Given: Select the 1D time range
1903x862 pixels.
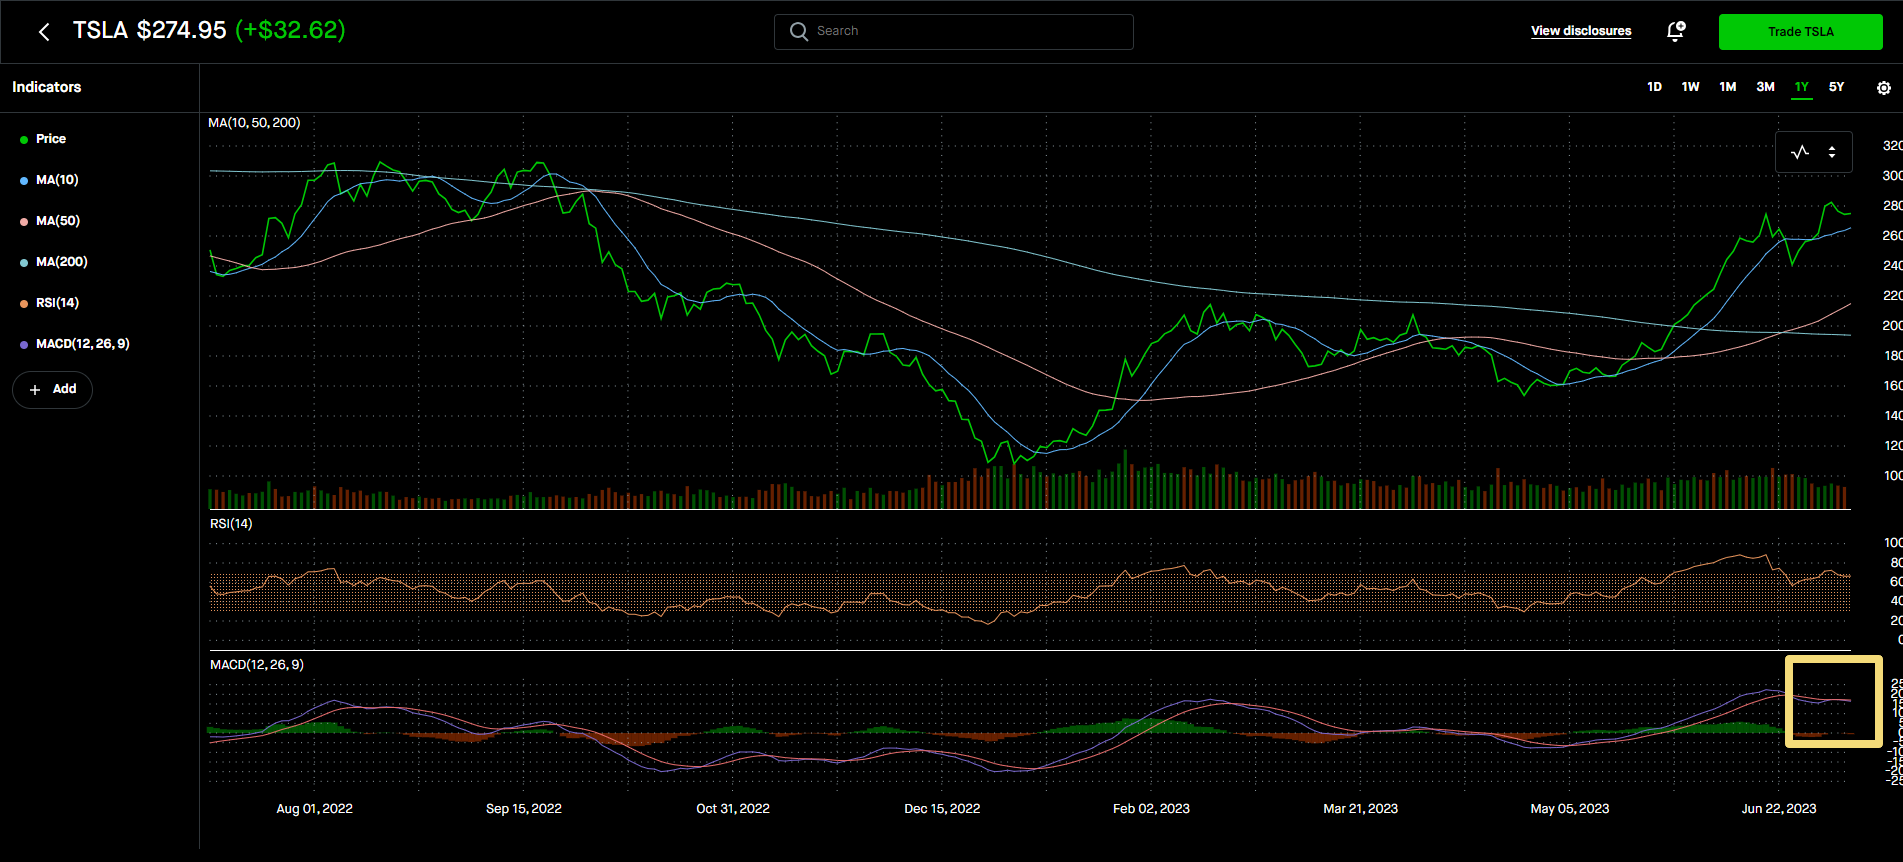Looking at the screenshot, I should [x=1654, y=87].
